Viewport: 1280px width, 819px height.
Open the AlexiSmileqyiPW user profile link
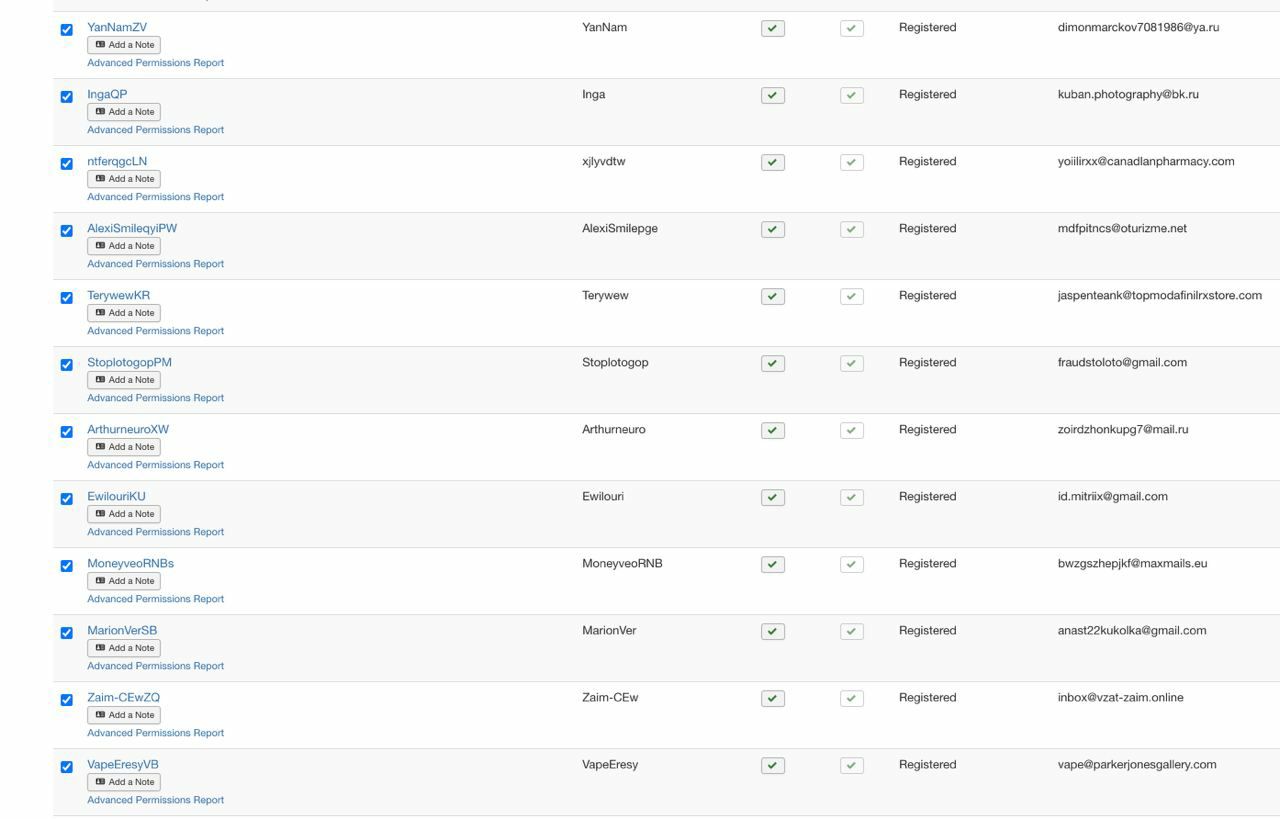click(132, 228)
